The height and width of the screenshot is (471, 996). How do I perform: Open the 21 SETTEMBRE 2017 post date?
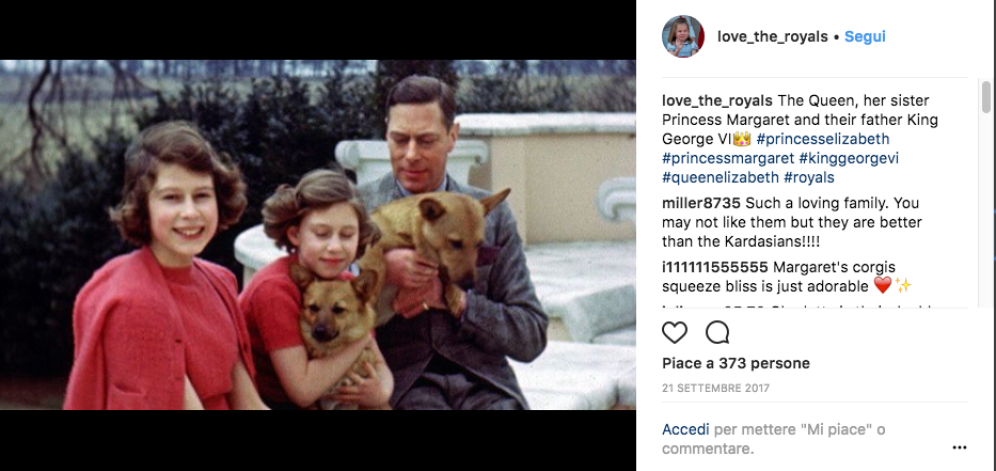point(715,387)
